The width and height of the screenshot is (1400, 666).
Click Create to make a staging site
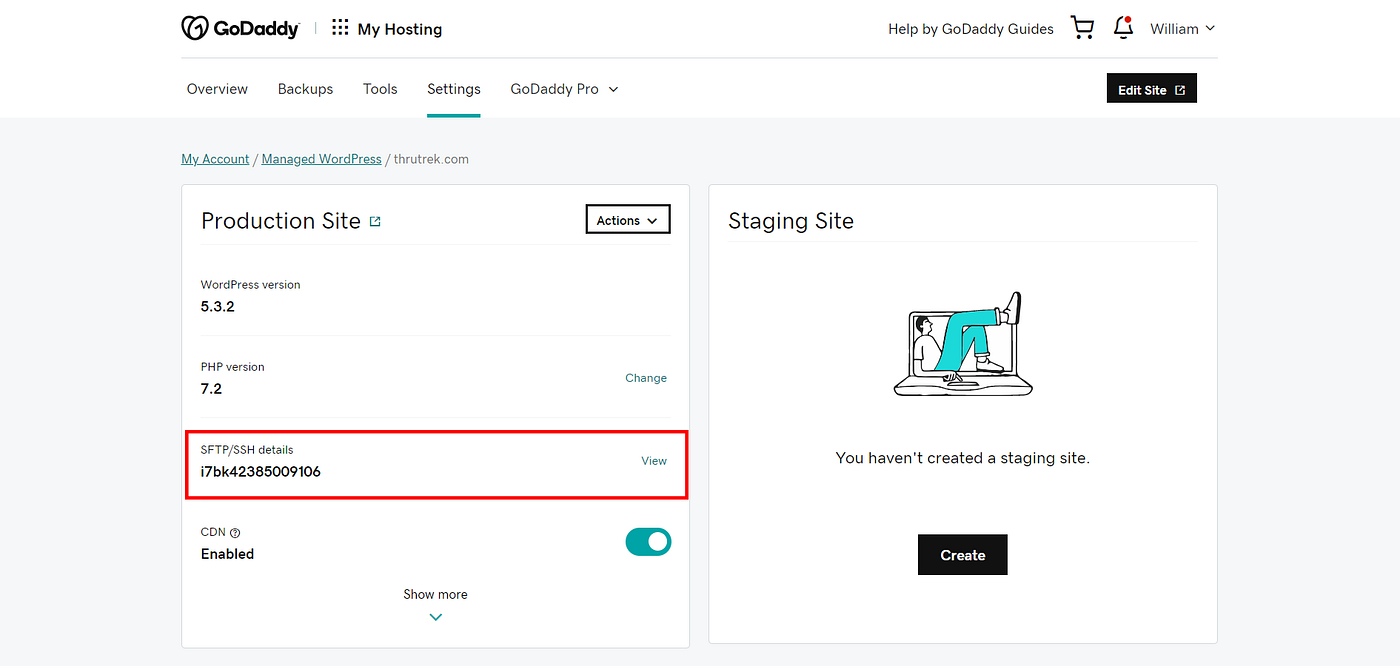click(963, 555)
